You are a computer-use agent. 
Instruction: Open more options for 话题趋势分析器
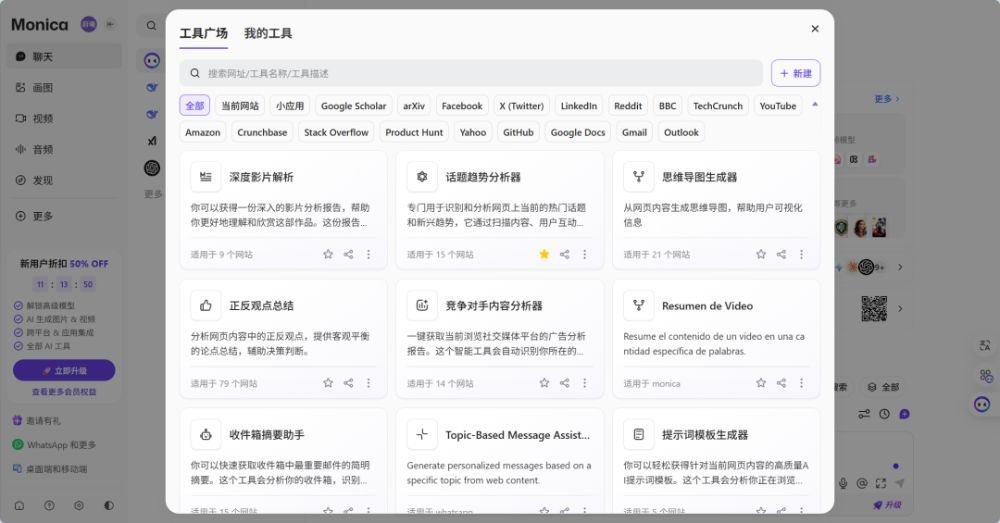[x=585, y=254]
